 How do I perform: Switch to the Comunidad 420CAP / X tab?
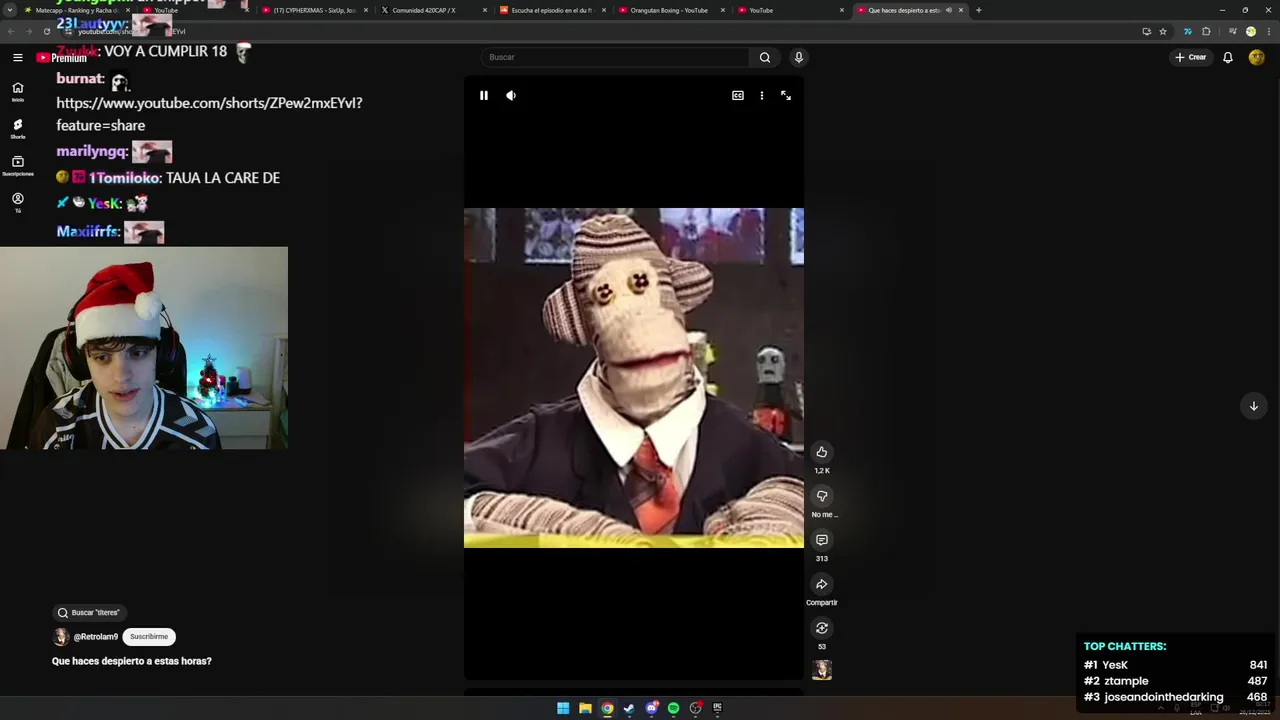[433, 10]
